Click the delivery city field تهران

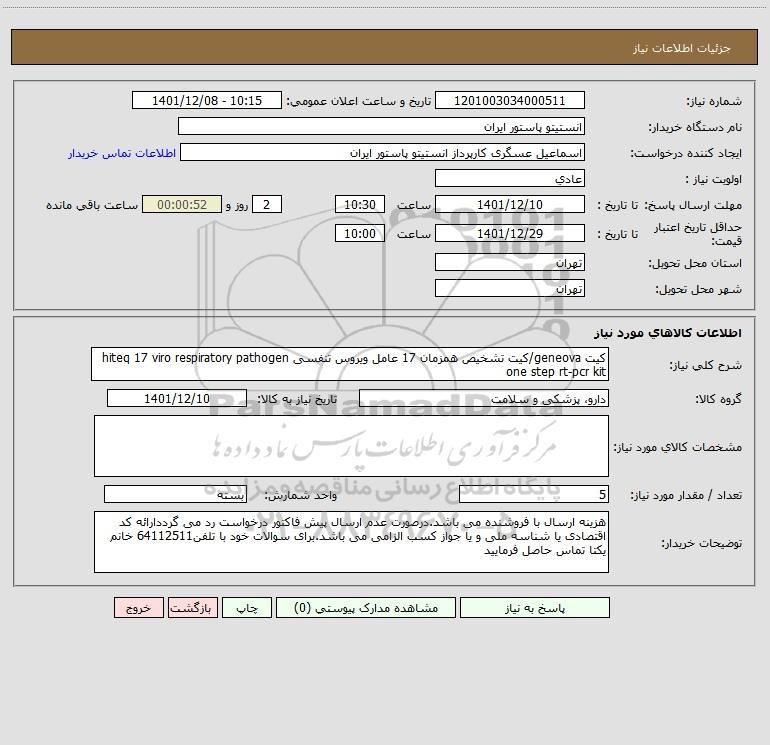510,289
